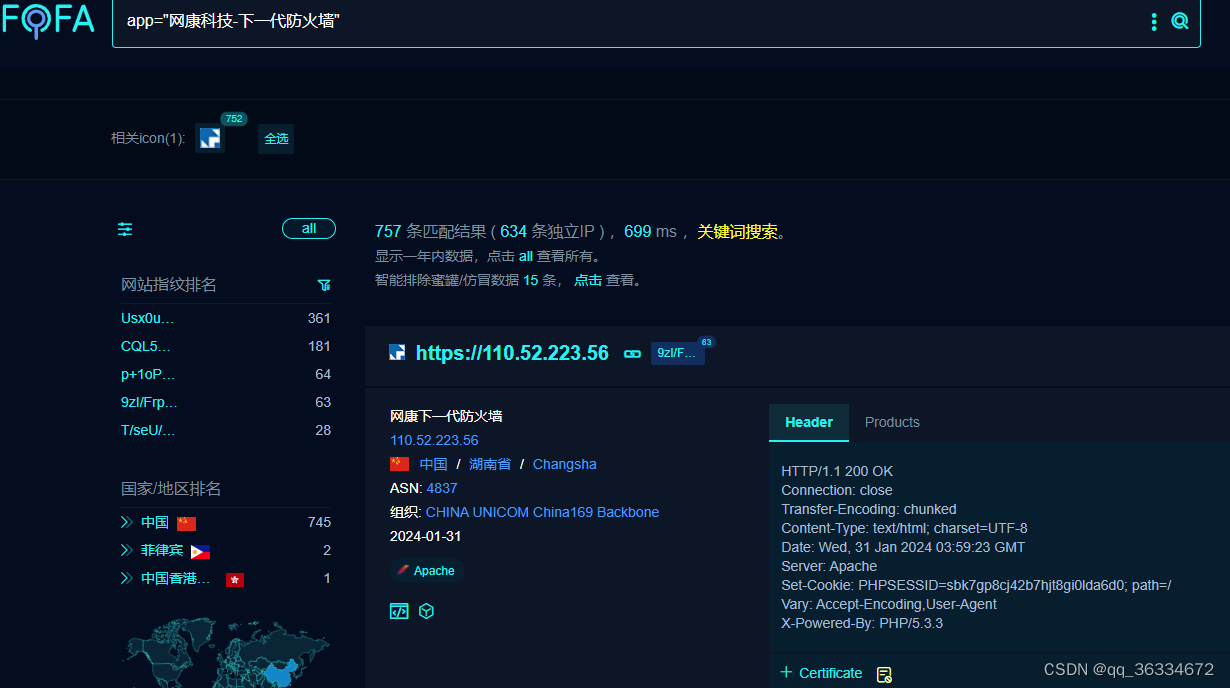Click the Hong Kong flag icon
This screenshot has width=1230, height=688.
coord(235,579)
